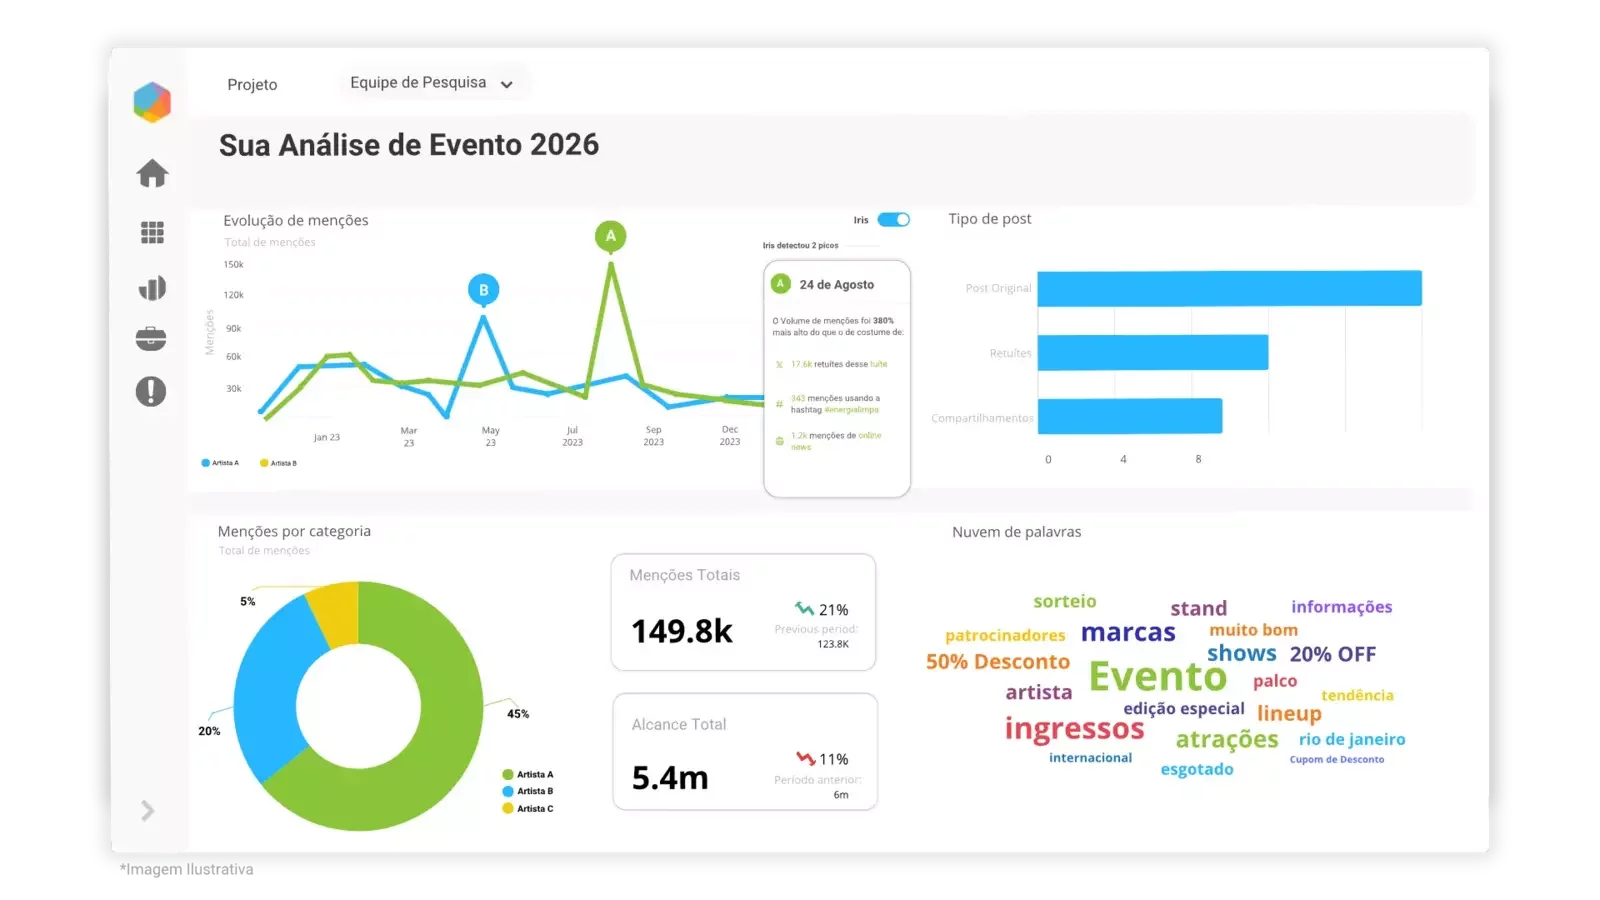
Task: Open the Home icon in sidebar
Action: tap(152, 173)
